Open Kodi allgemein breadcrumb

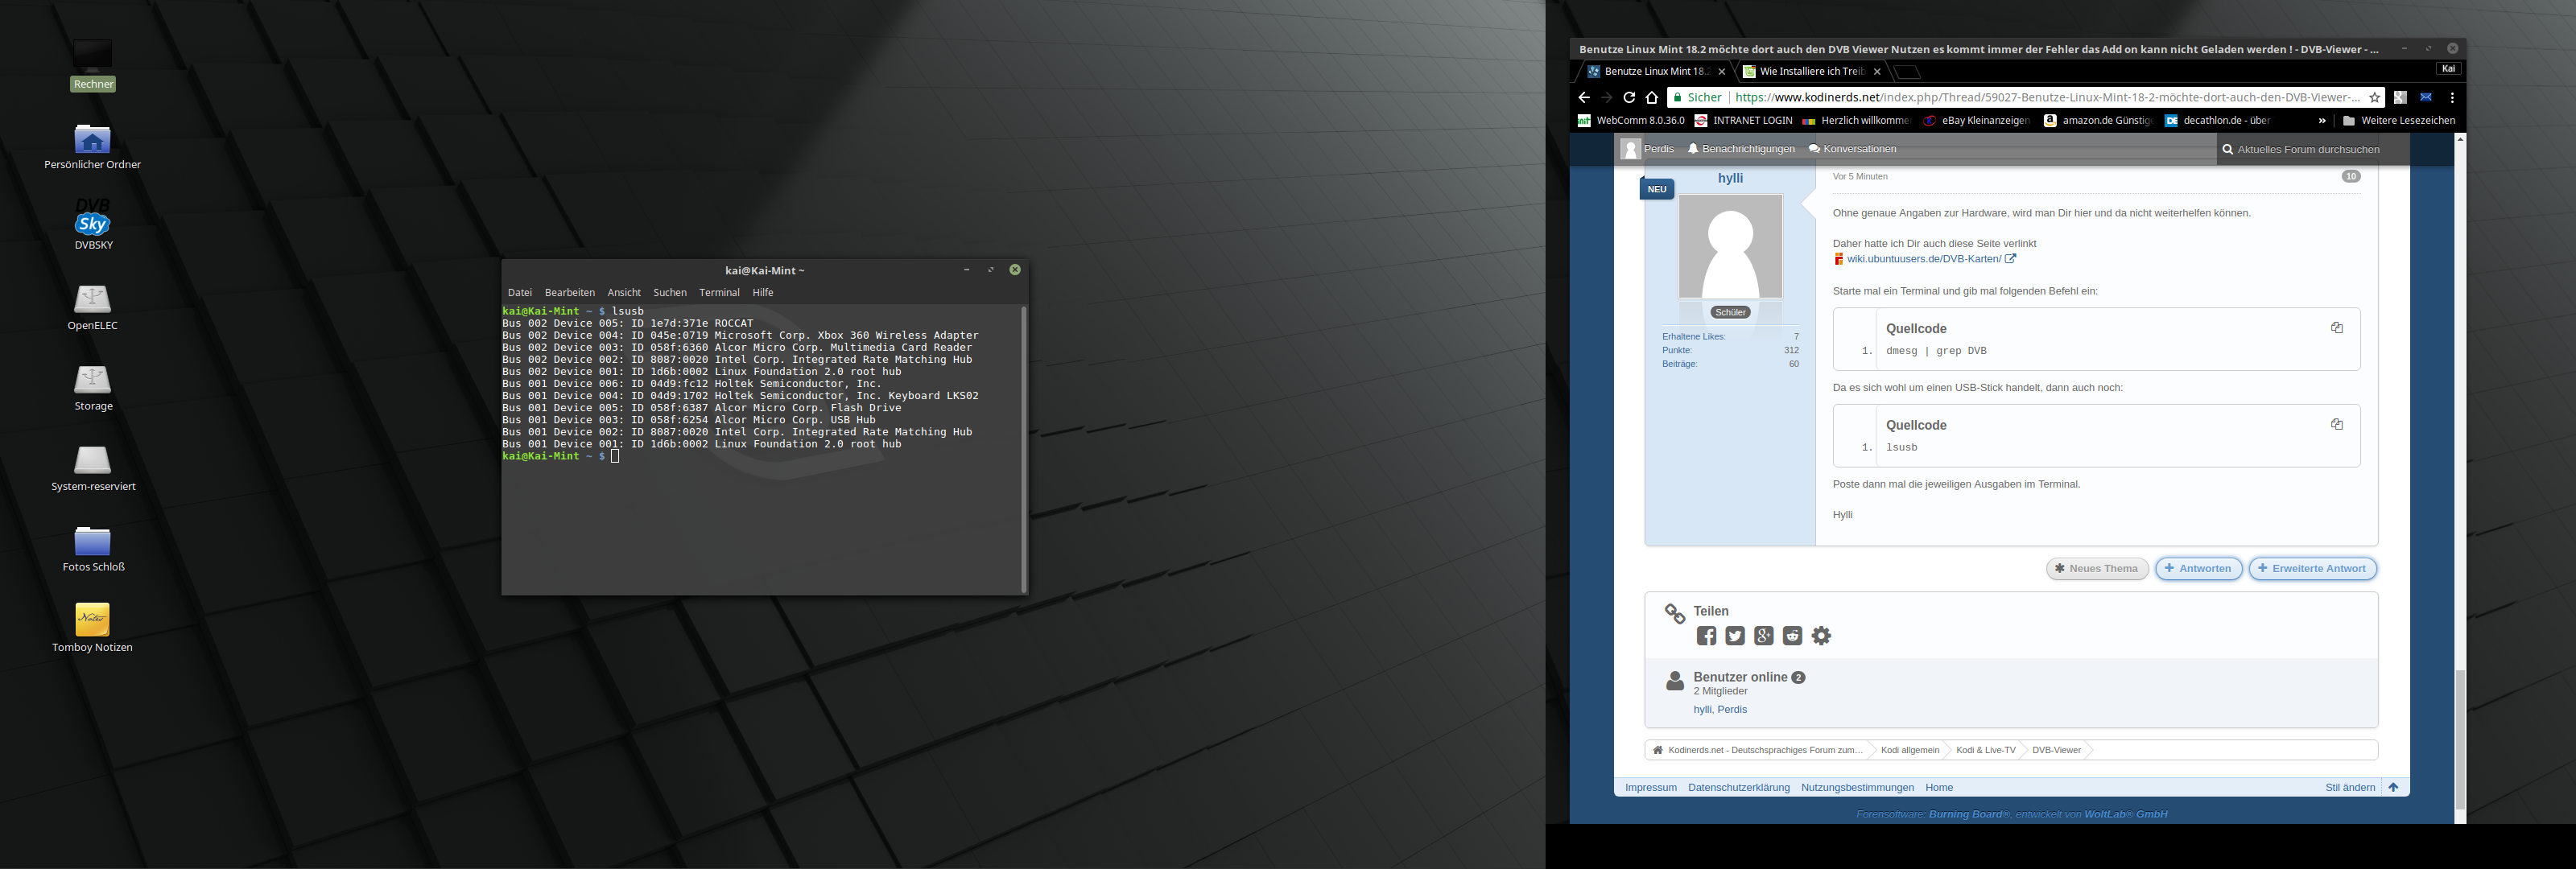(1909, 750)
